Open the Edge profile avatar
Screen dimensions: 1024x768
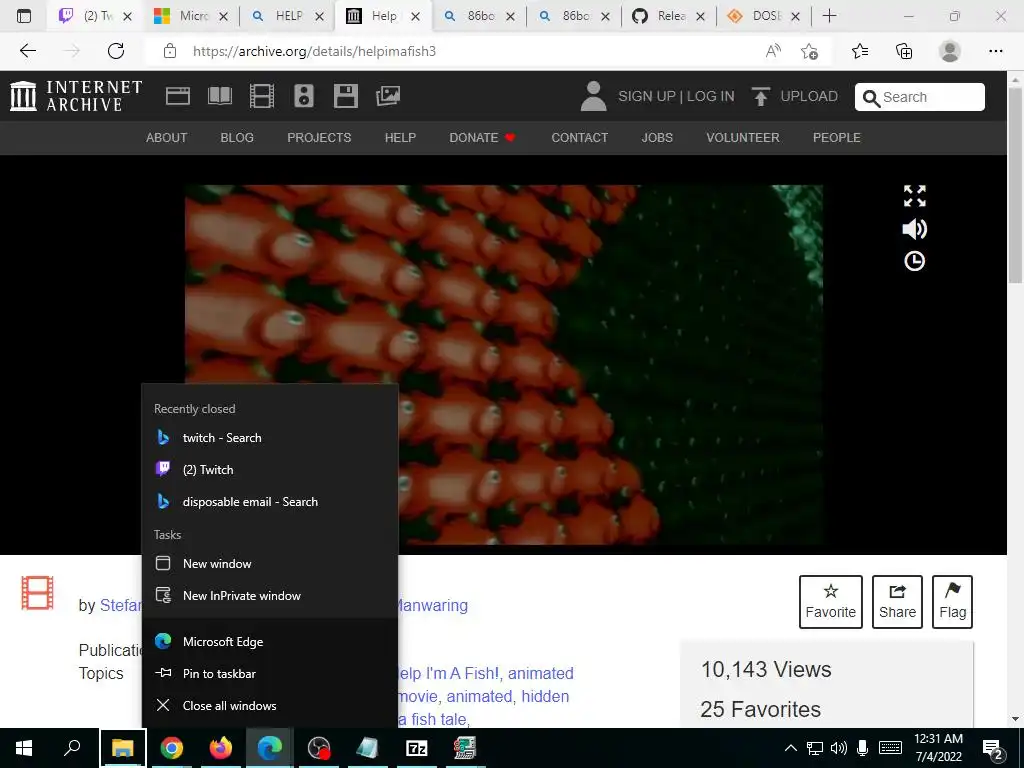[950, 51]
